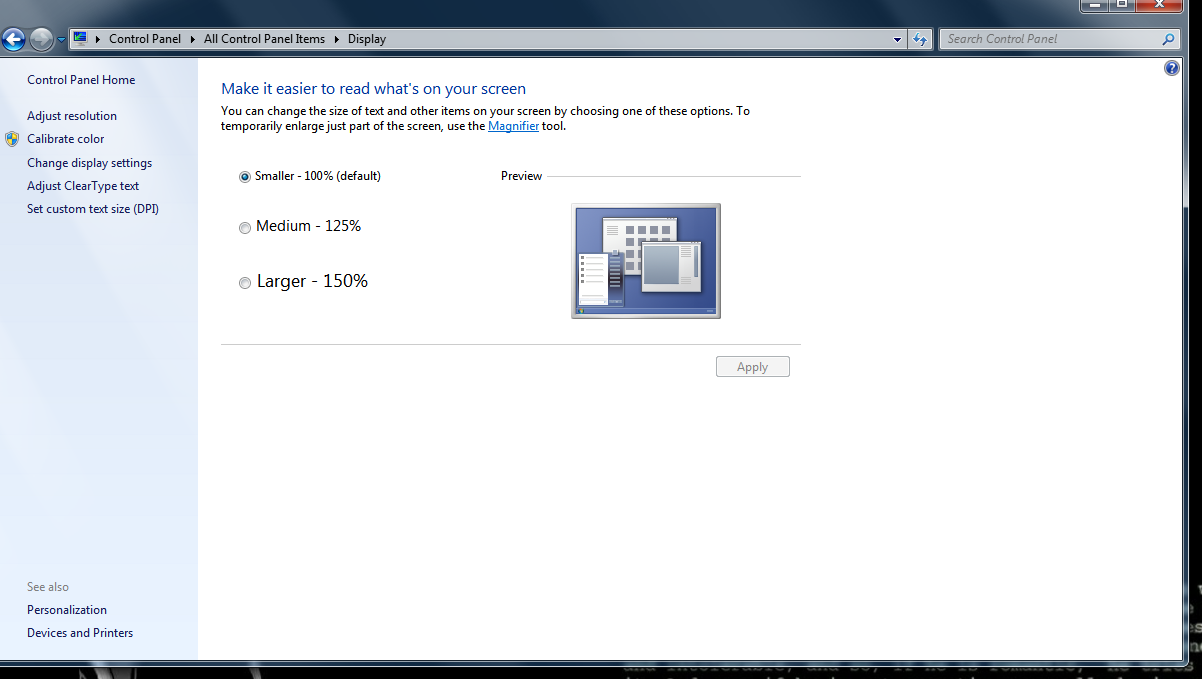The image size is (1202, 679).
Task: Open Adjust ClearType text link
Action: (83, 186)
